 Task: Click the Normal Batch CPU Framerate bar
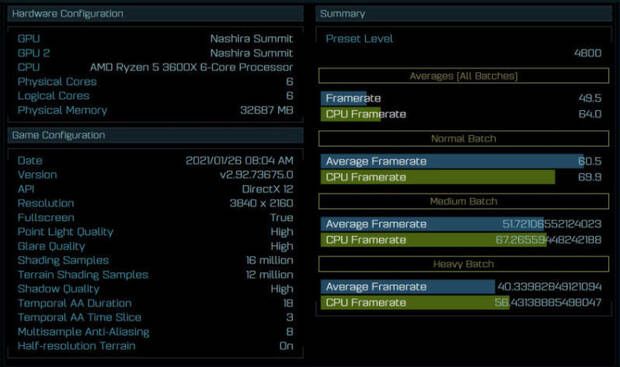(438, 177)
